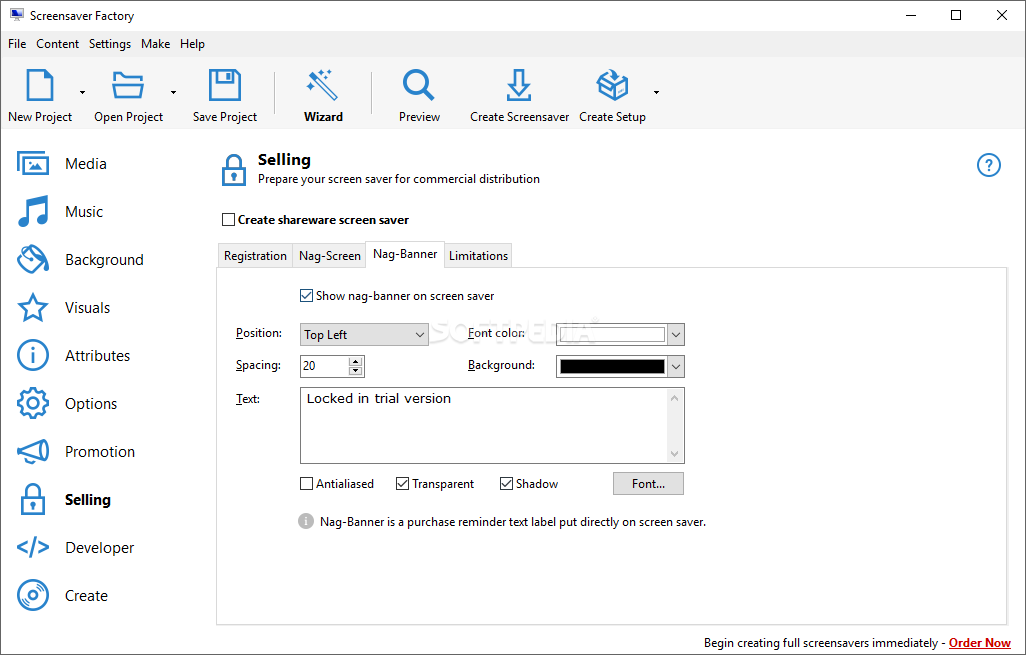Viewport: 1026px width, 655px height.
Task: Click the Font... button
Action: pos(648,484)
